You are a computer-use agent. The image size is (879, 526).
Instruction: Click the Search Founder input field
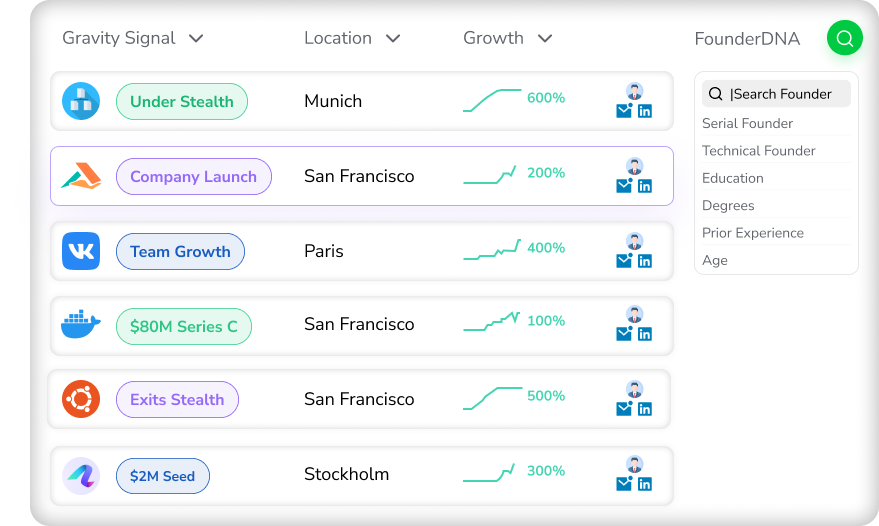[x=780, y=94]
